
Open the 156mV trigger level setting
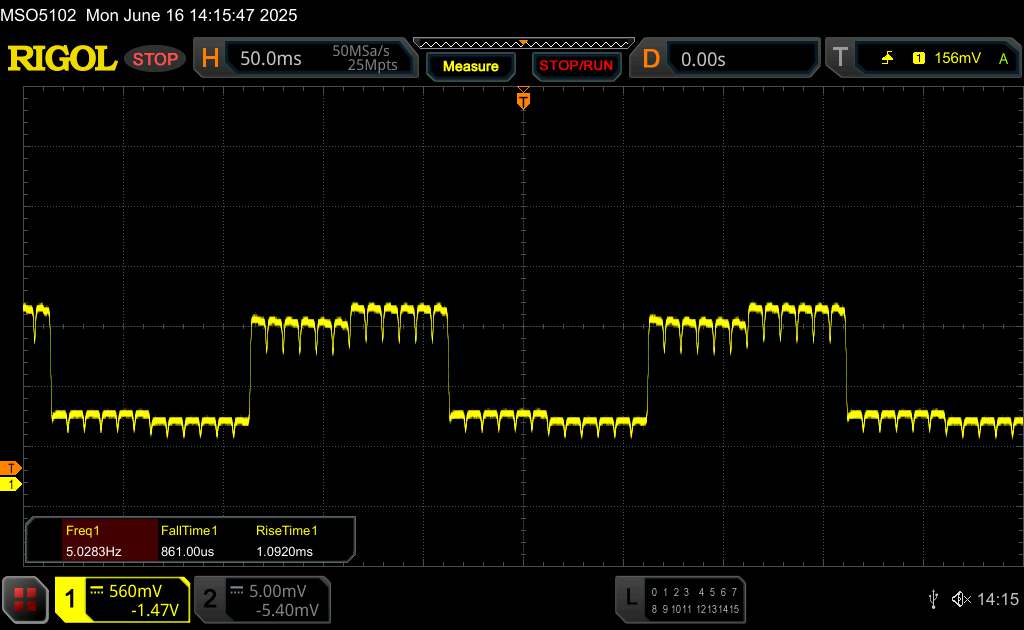pyautogui.click(x=958, y=59)
